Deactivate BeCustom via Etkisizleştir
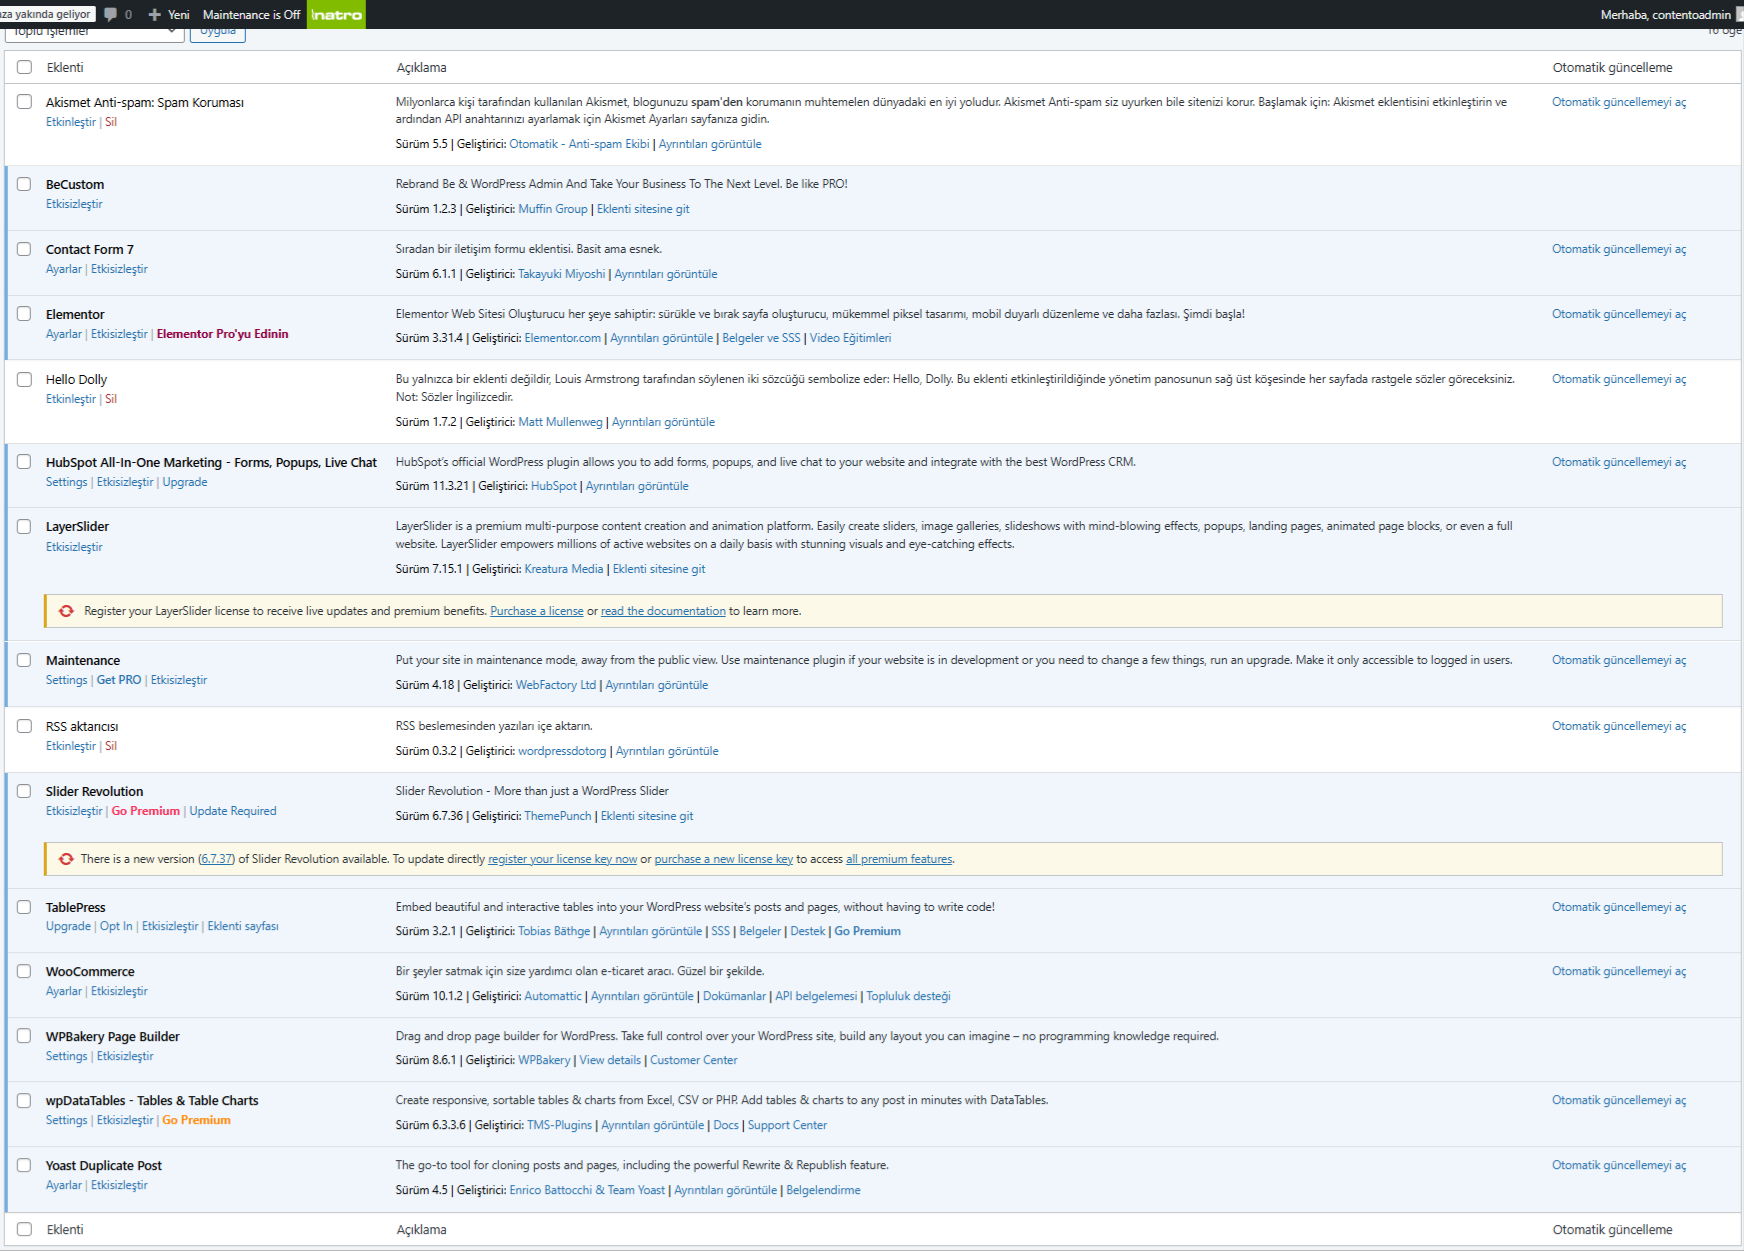Screen dimensions: 1744x1251 (x=74, y=204)
